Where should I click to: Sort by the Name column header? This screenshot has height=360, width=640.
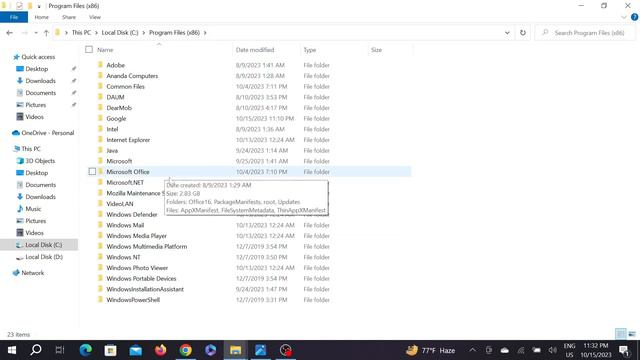[x=105, y=50]
